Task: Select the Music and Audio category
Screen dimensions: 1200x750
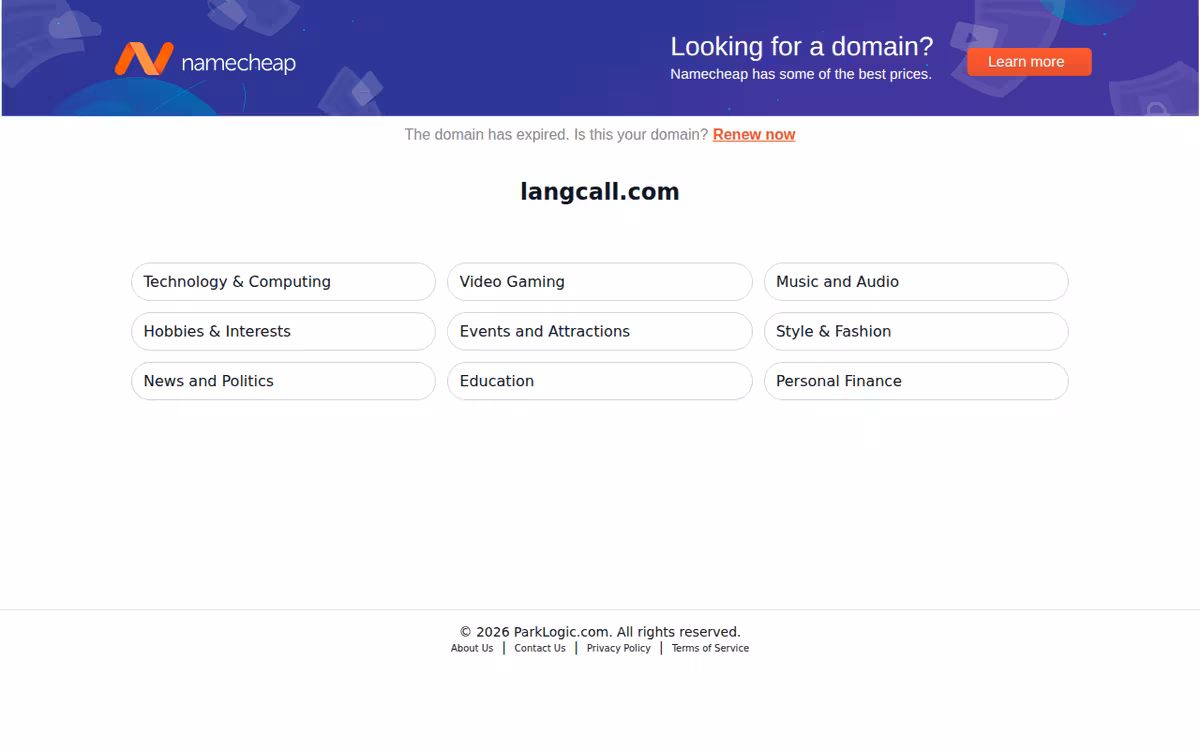Action: tap(916, 282)
